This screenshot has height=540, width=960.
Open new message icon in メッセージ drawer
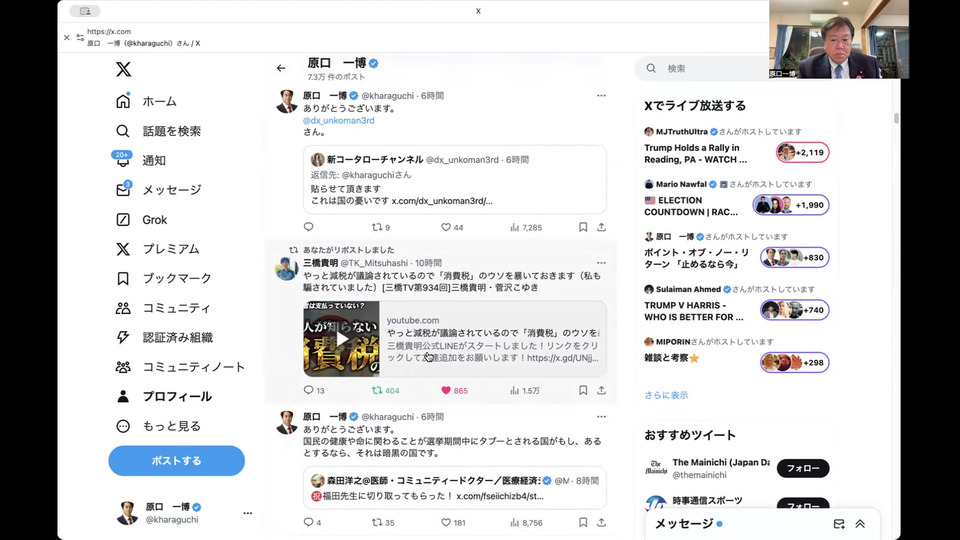tap(839, 523)
